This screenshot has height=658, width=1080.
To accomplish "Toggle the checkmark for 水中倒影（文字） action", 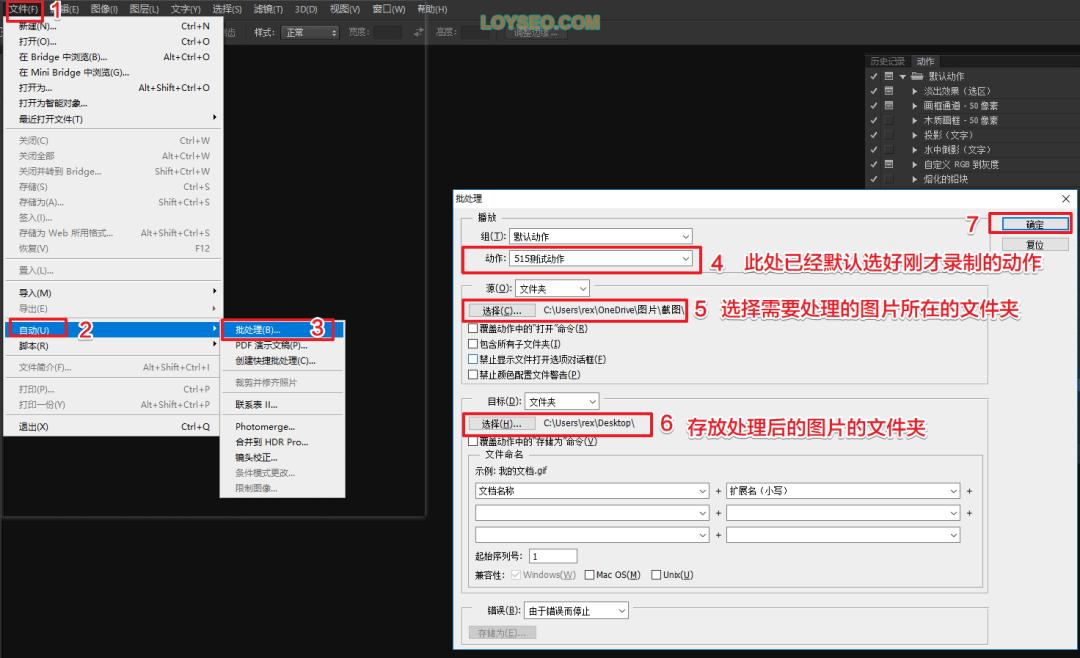I will tap(874, 148).
